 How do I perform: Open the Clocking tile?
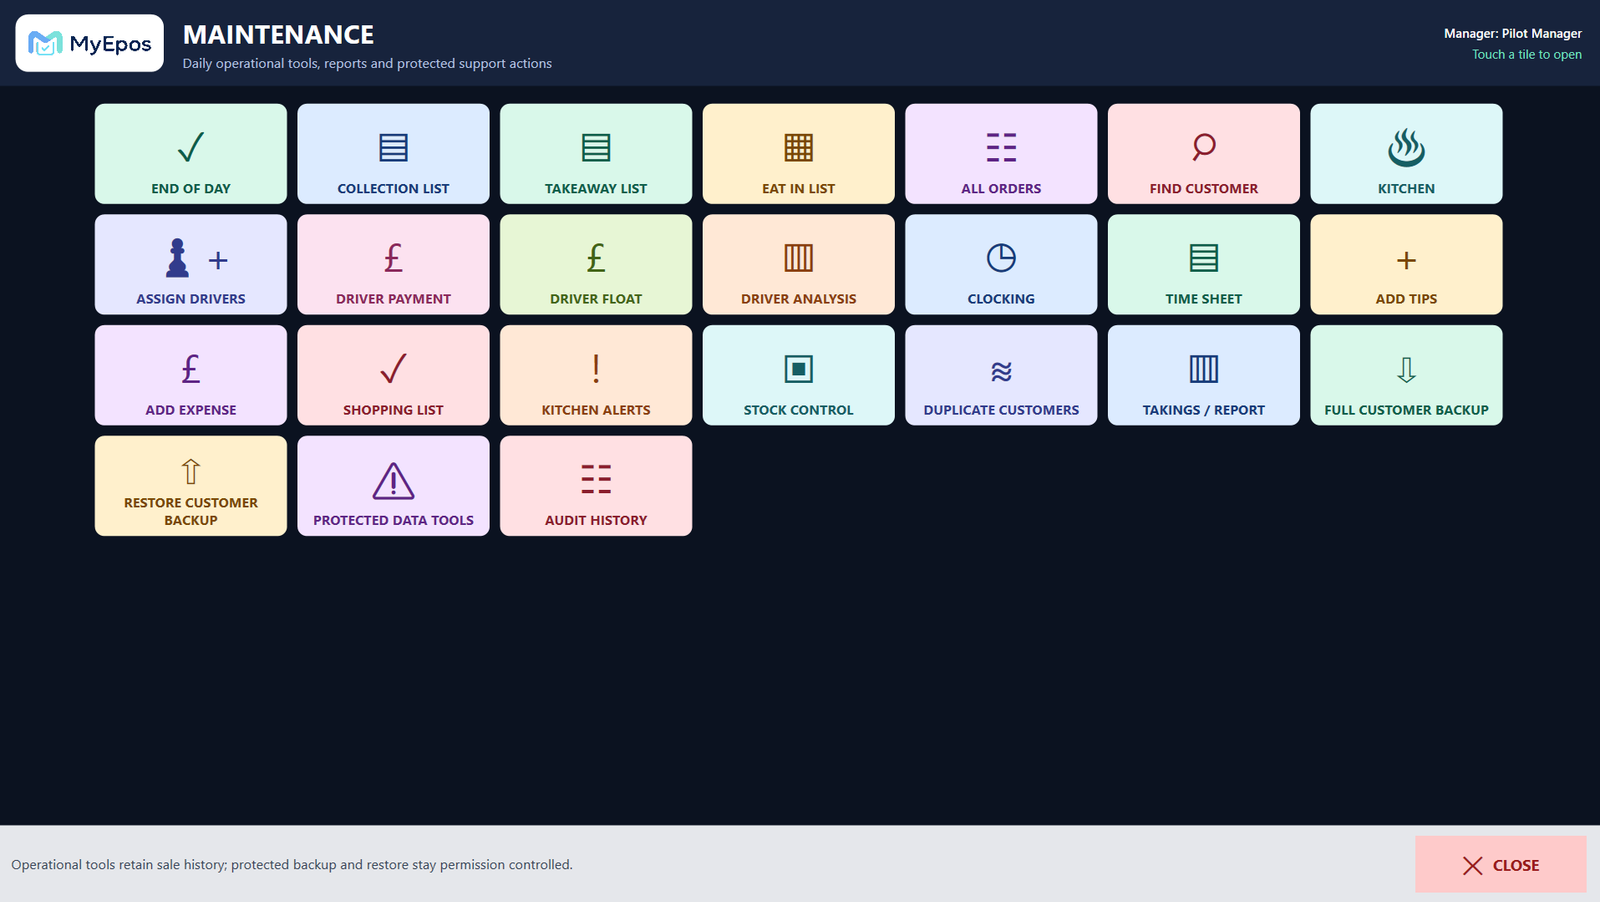coord(1001,265)
